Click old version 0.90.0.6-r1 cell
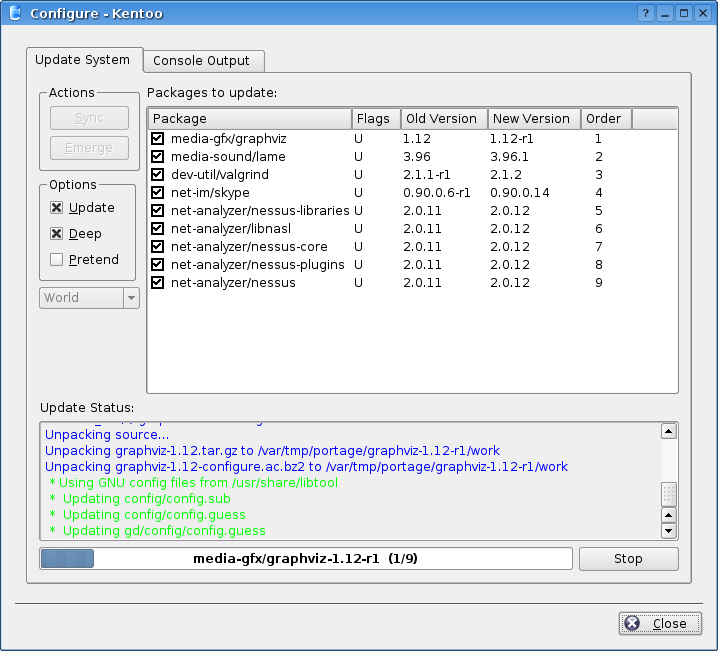The height and width of the screenshot is (651, 718). point(437,192)
